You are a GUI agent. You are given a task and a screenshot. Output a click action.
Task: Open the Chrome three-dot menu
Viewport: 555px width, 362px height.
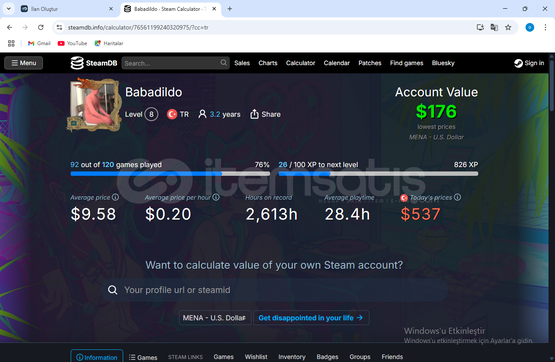[545, 27]
